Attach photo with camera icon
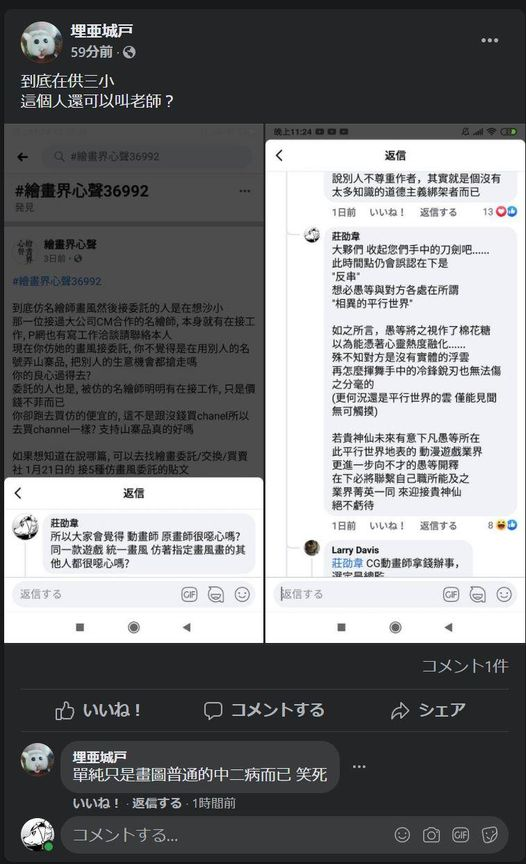Viewport: 526px width, 864px height. click(x=431, y=835)
